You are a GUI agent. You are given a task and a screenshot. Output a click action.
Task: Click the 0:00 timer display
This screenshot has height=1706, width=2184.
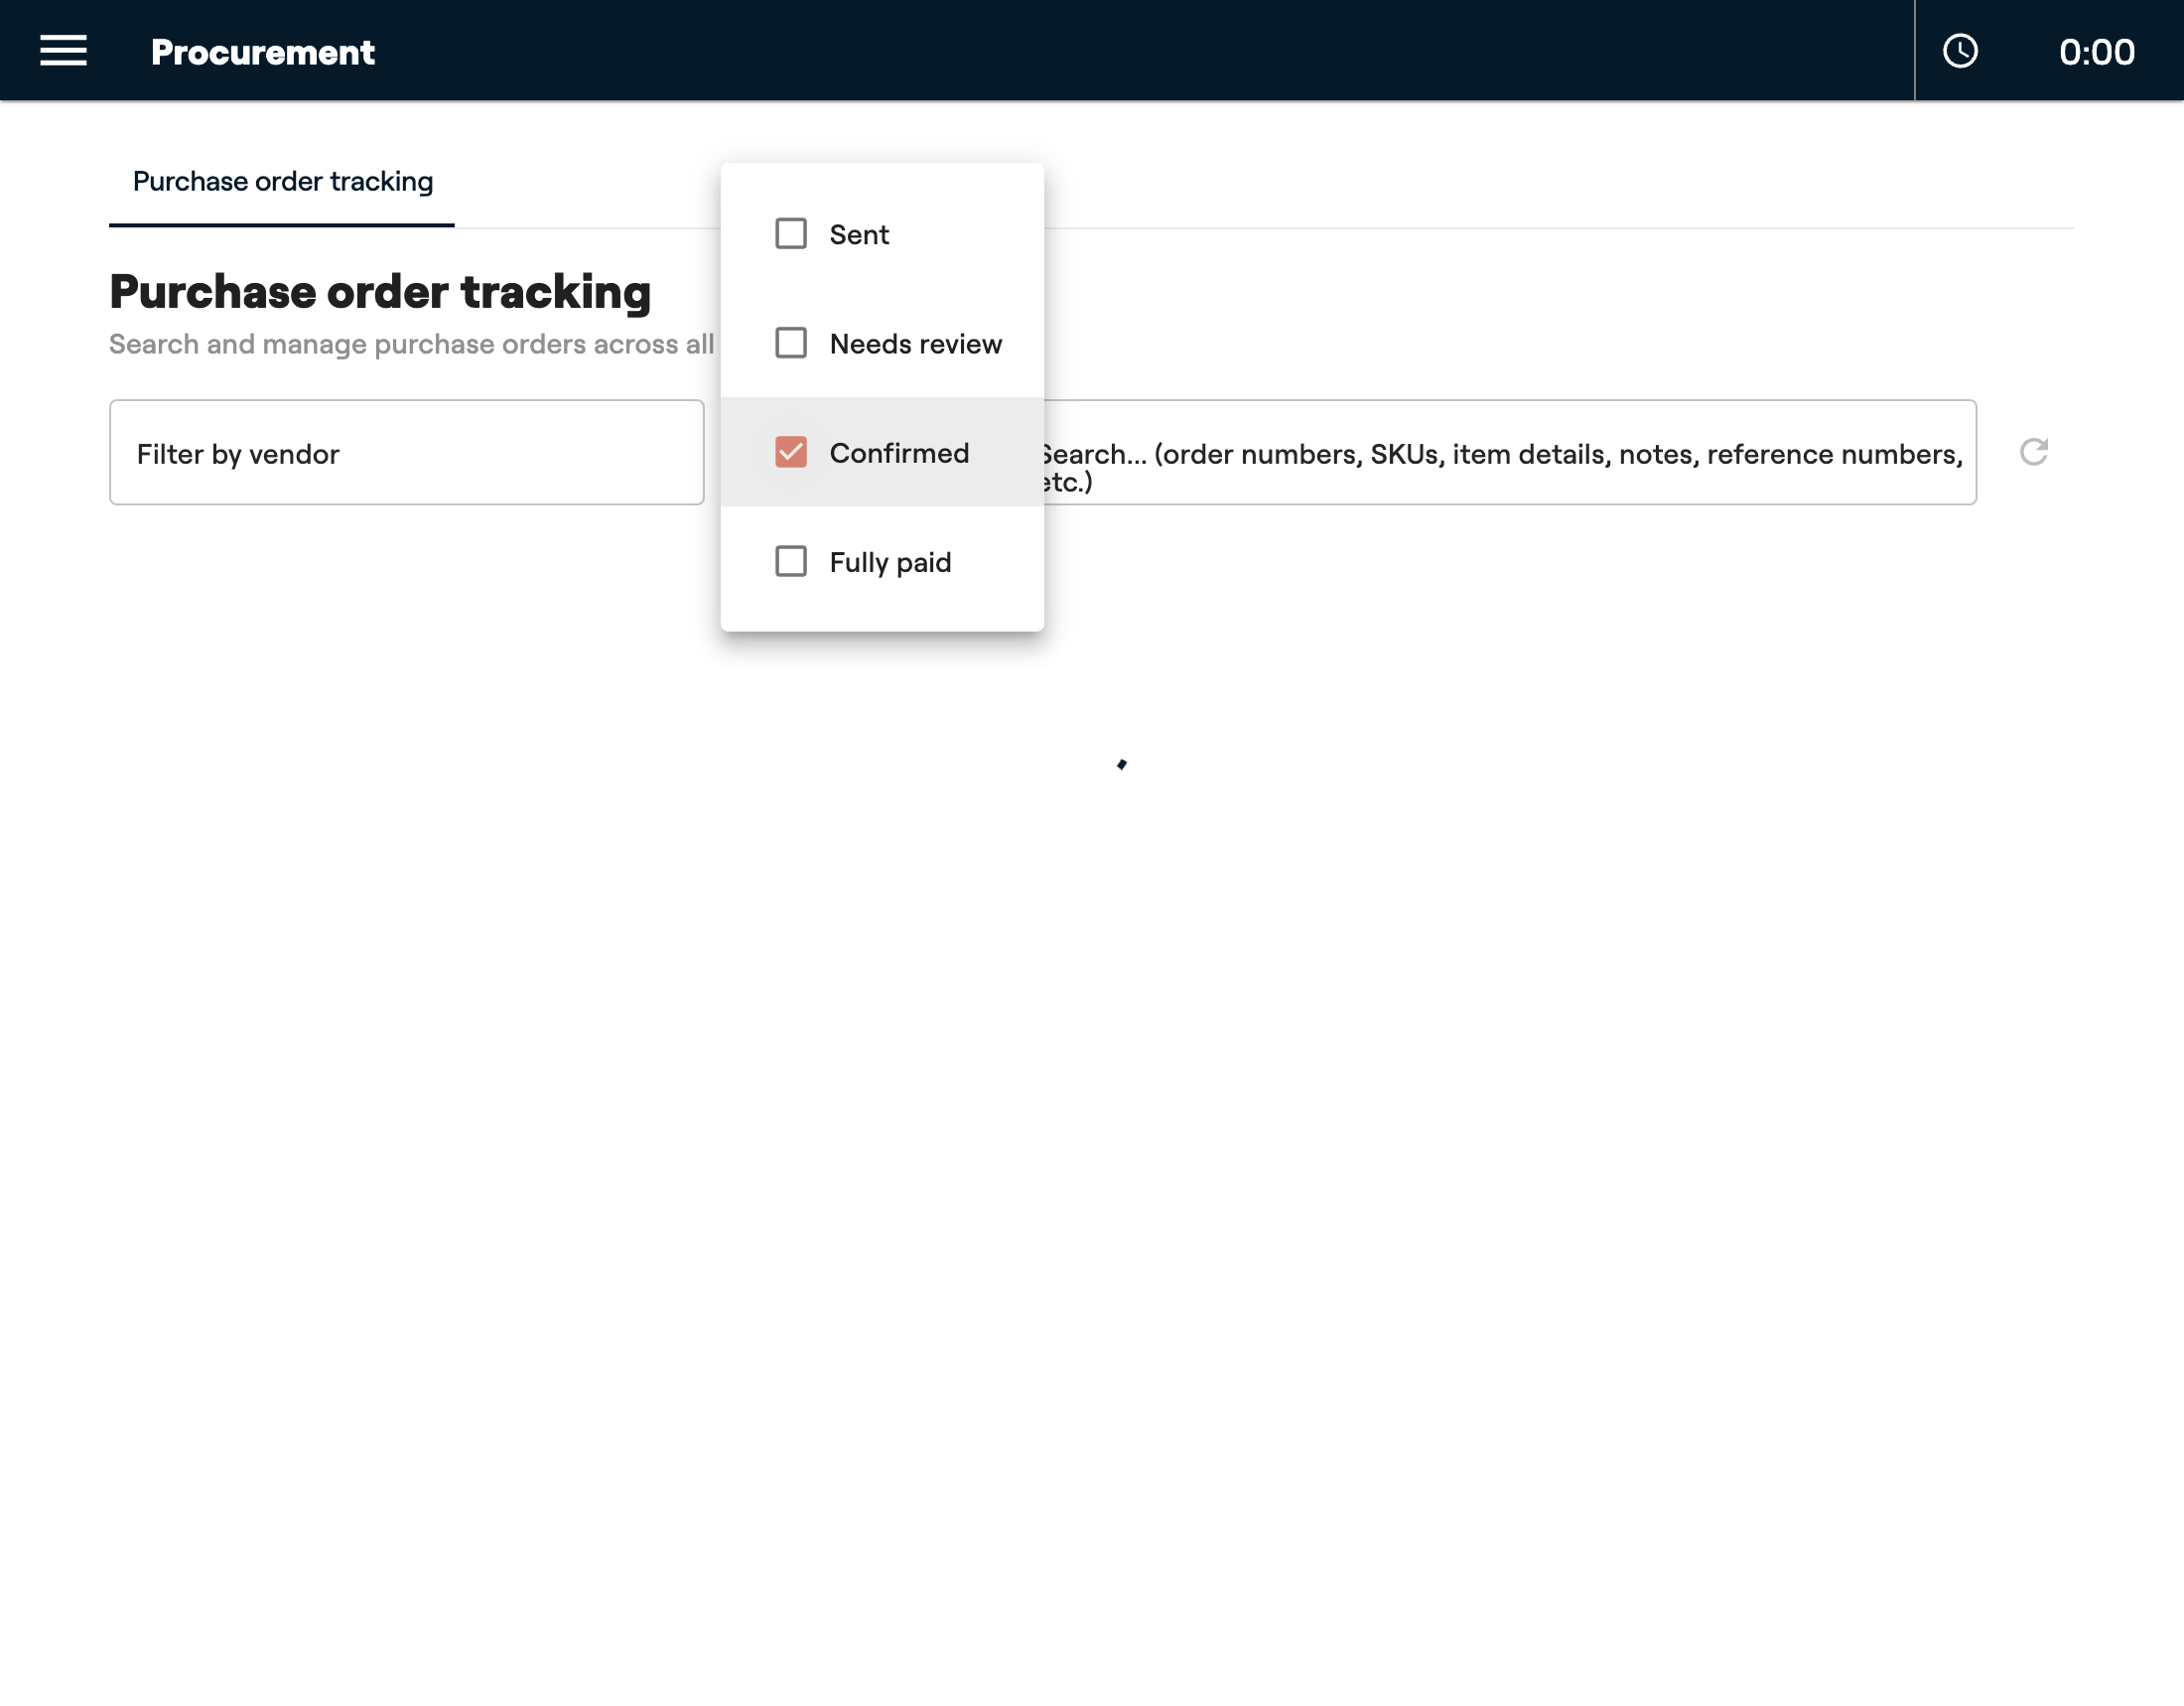(2096, 52)
